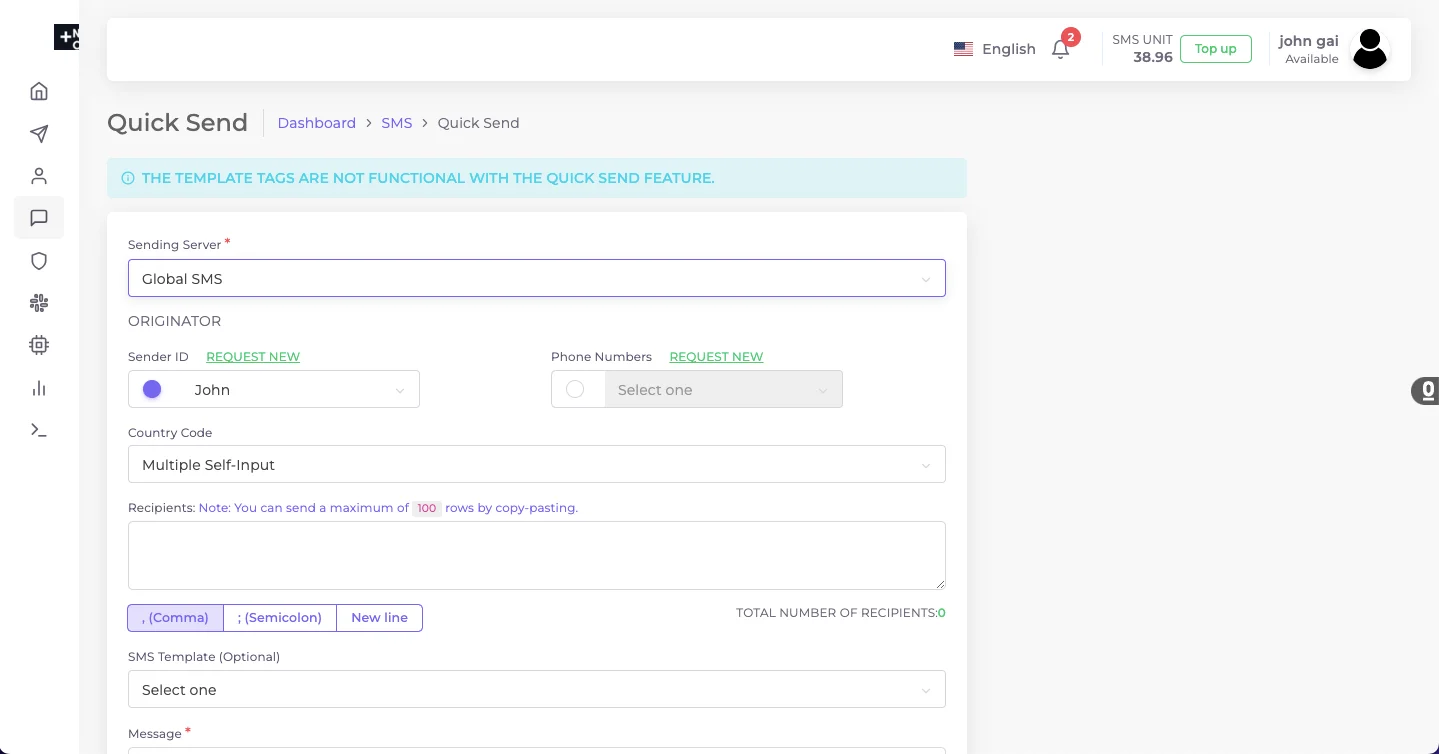Open the Sending Server dropdown showing Global SMS
The image size is (1439, 754).
(x=537, y=278)
